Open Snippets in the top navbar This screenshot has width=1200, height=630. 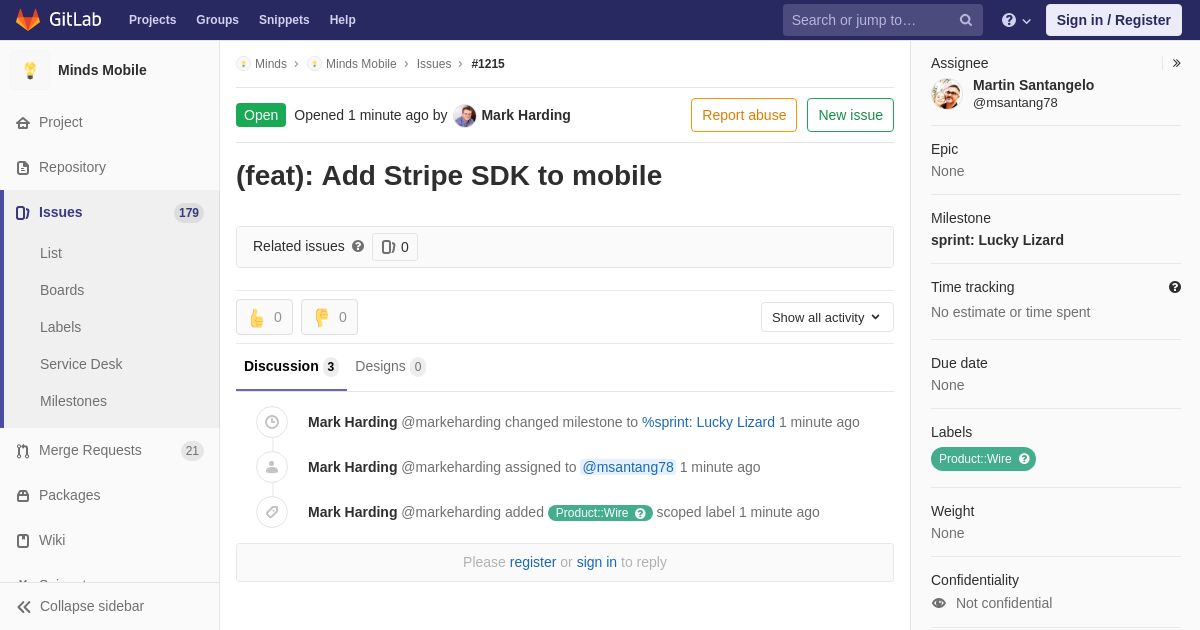click(284, 20)
